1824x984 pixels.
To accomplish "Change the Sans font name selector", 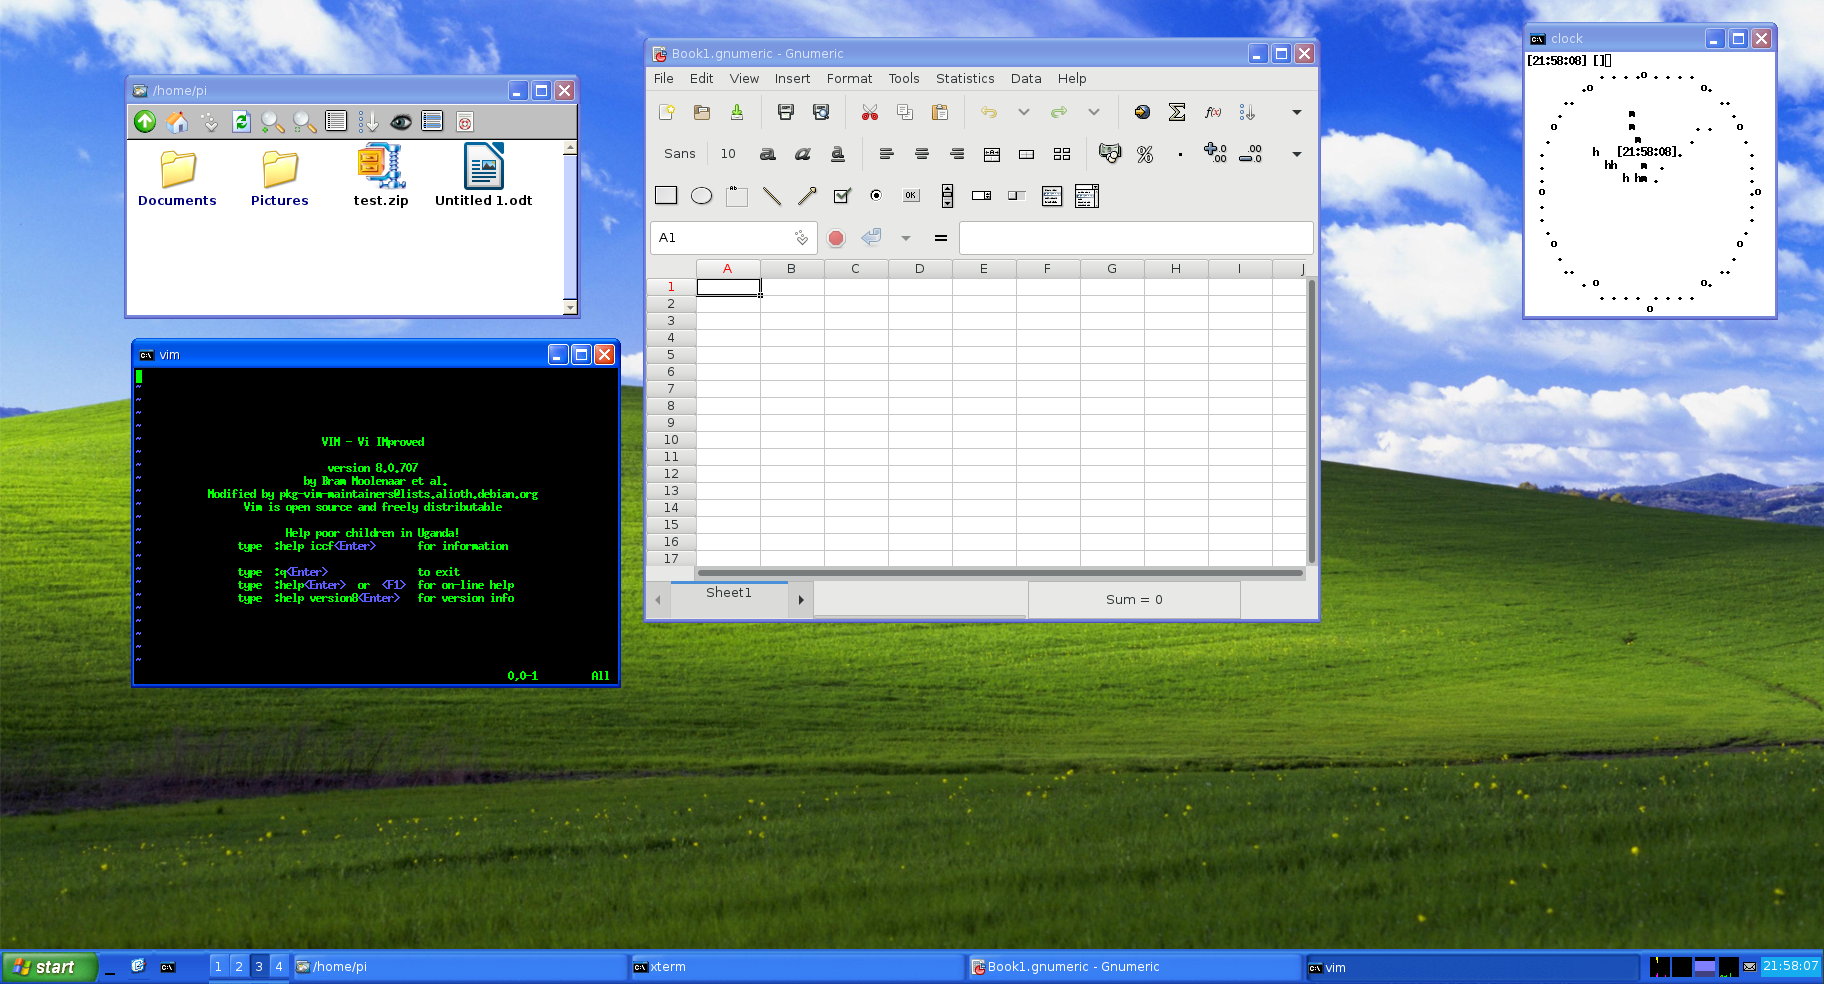I will (x=679, y=154).
